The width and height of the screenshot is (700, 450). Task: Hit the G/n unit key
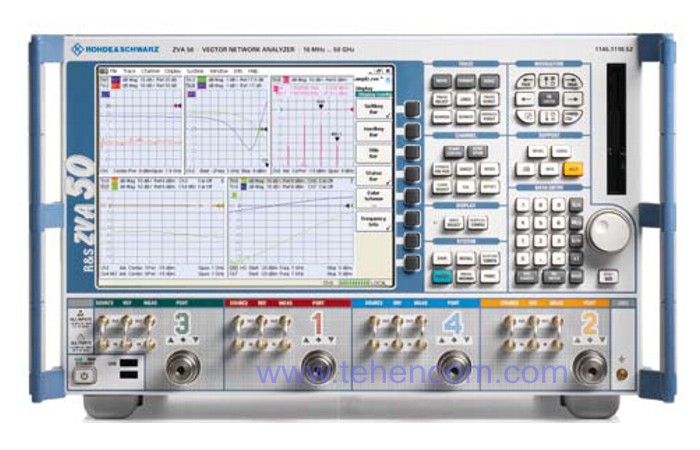tap(576, 205)
